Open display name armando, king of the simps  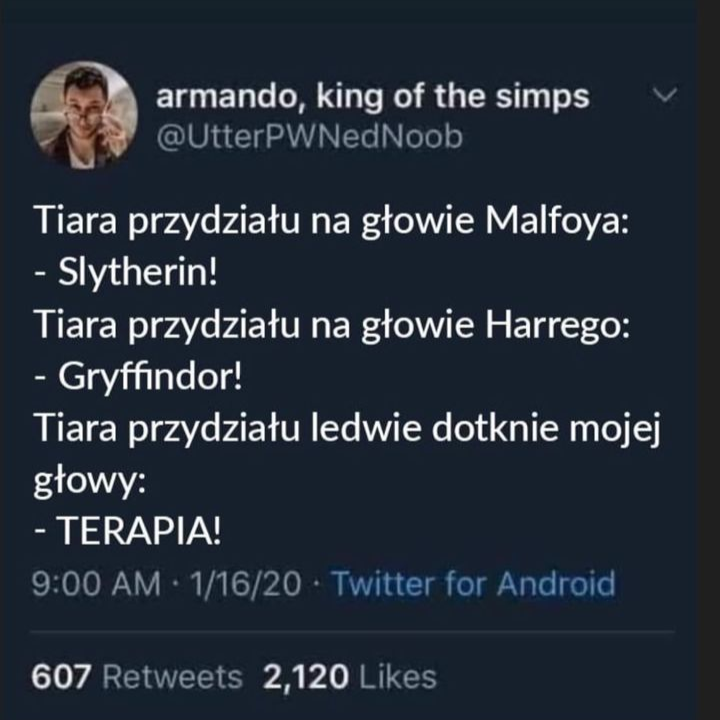(x=372, y=97)
